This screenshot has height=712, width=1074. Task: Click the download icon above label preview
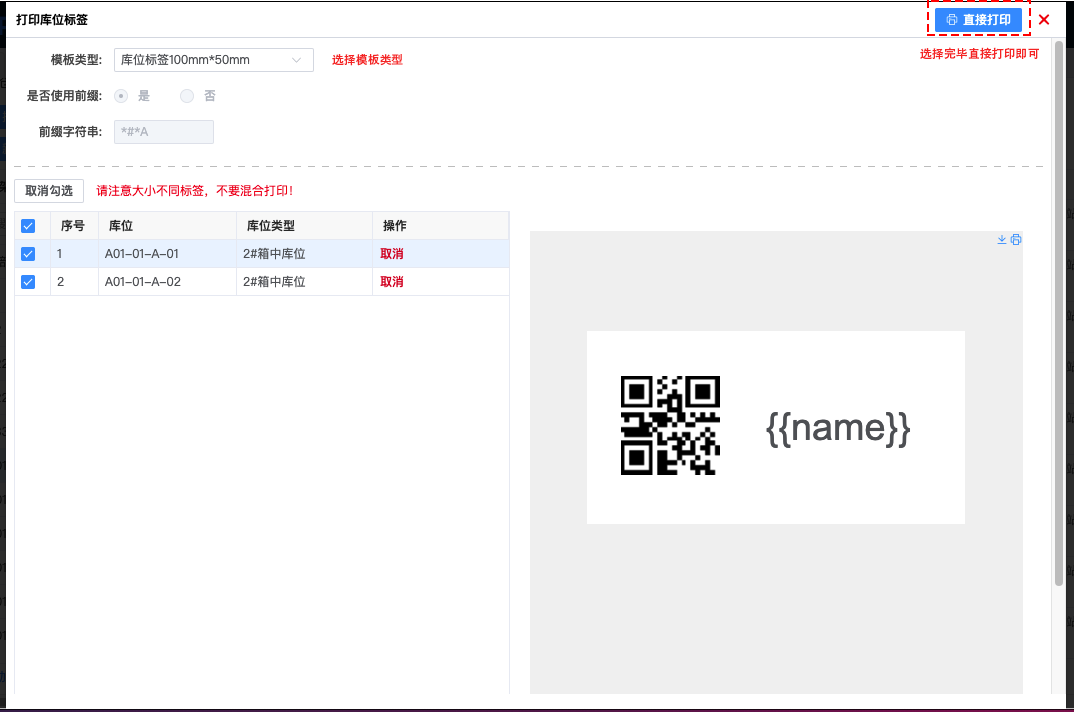1001,239
